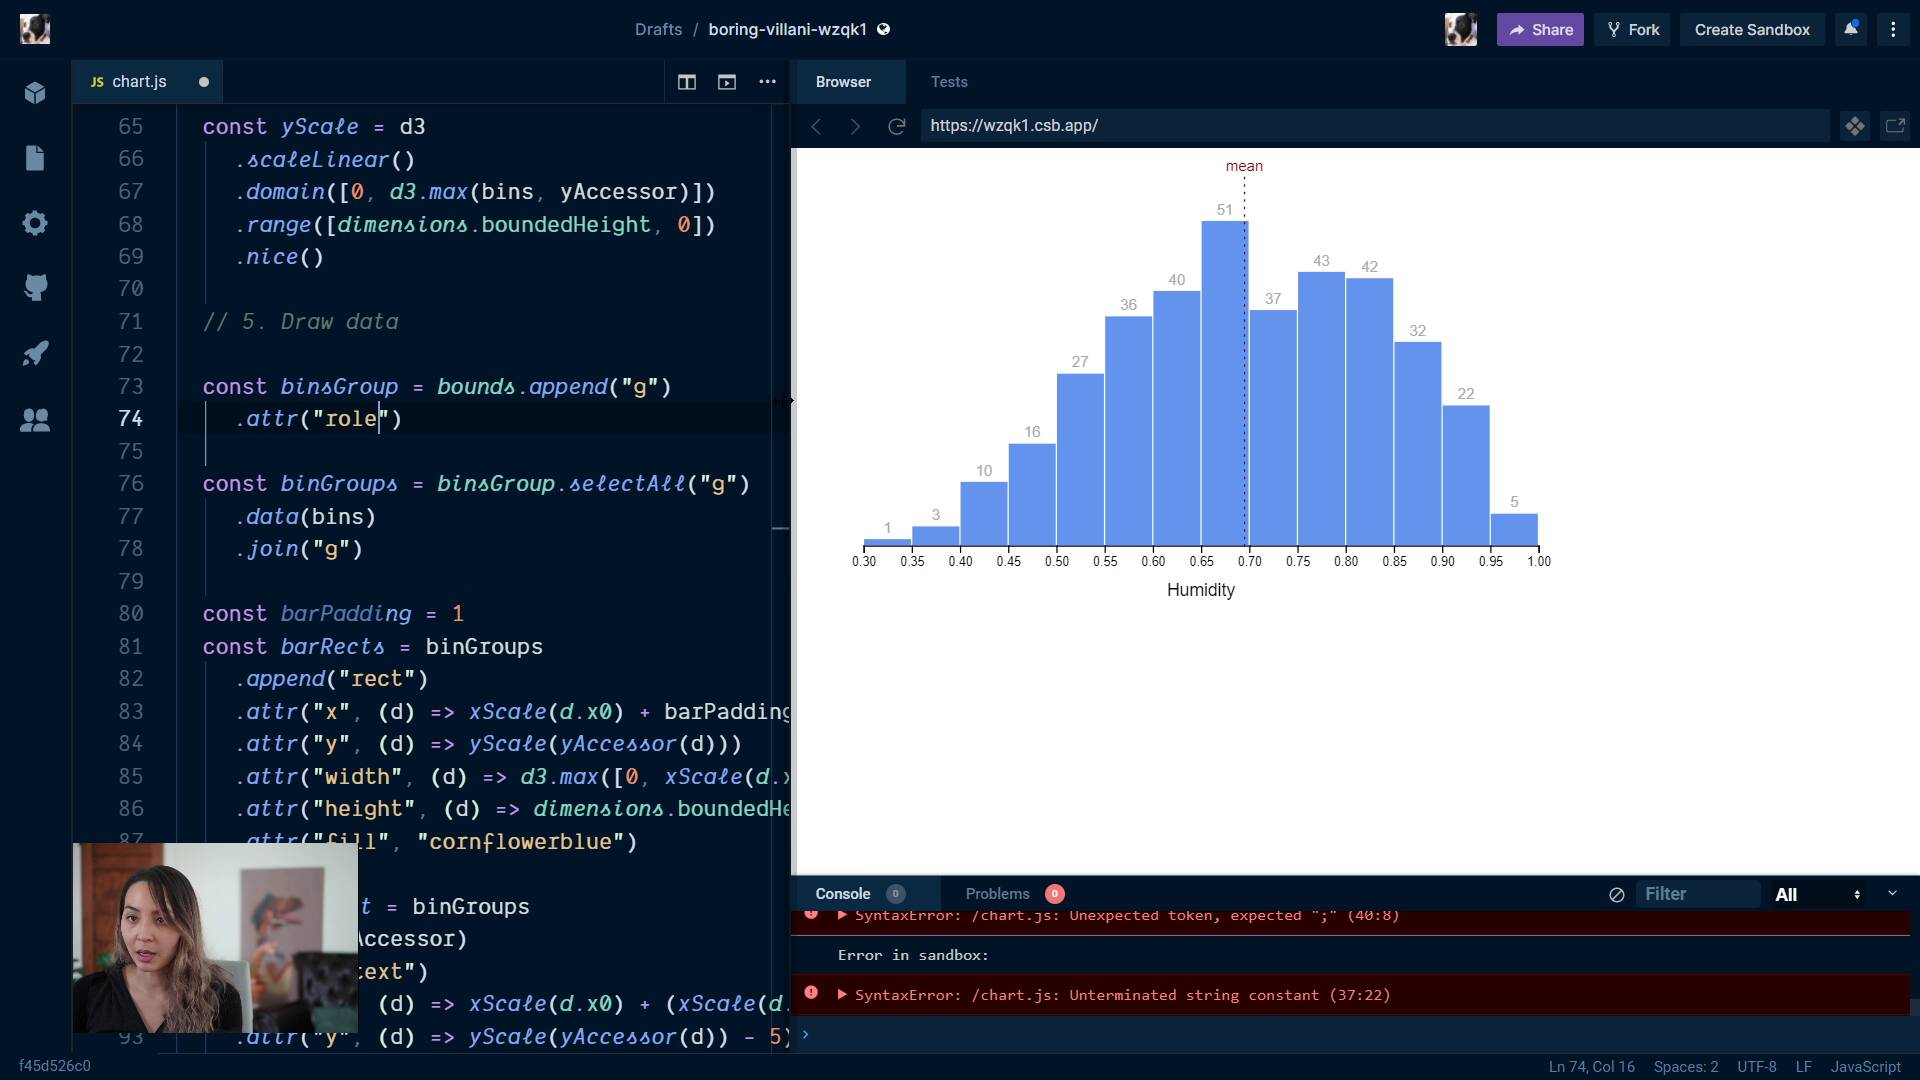The width and height of the screenshot is (1920, 1080).
Task: Open editor more options ellipsis menu
Action: pyautogui.click(x=767, y=82)
